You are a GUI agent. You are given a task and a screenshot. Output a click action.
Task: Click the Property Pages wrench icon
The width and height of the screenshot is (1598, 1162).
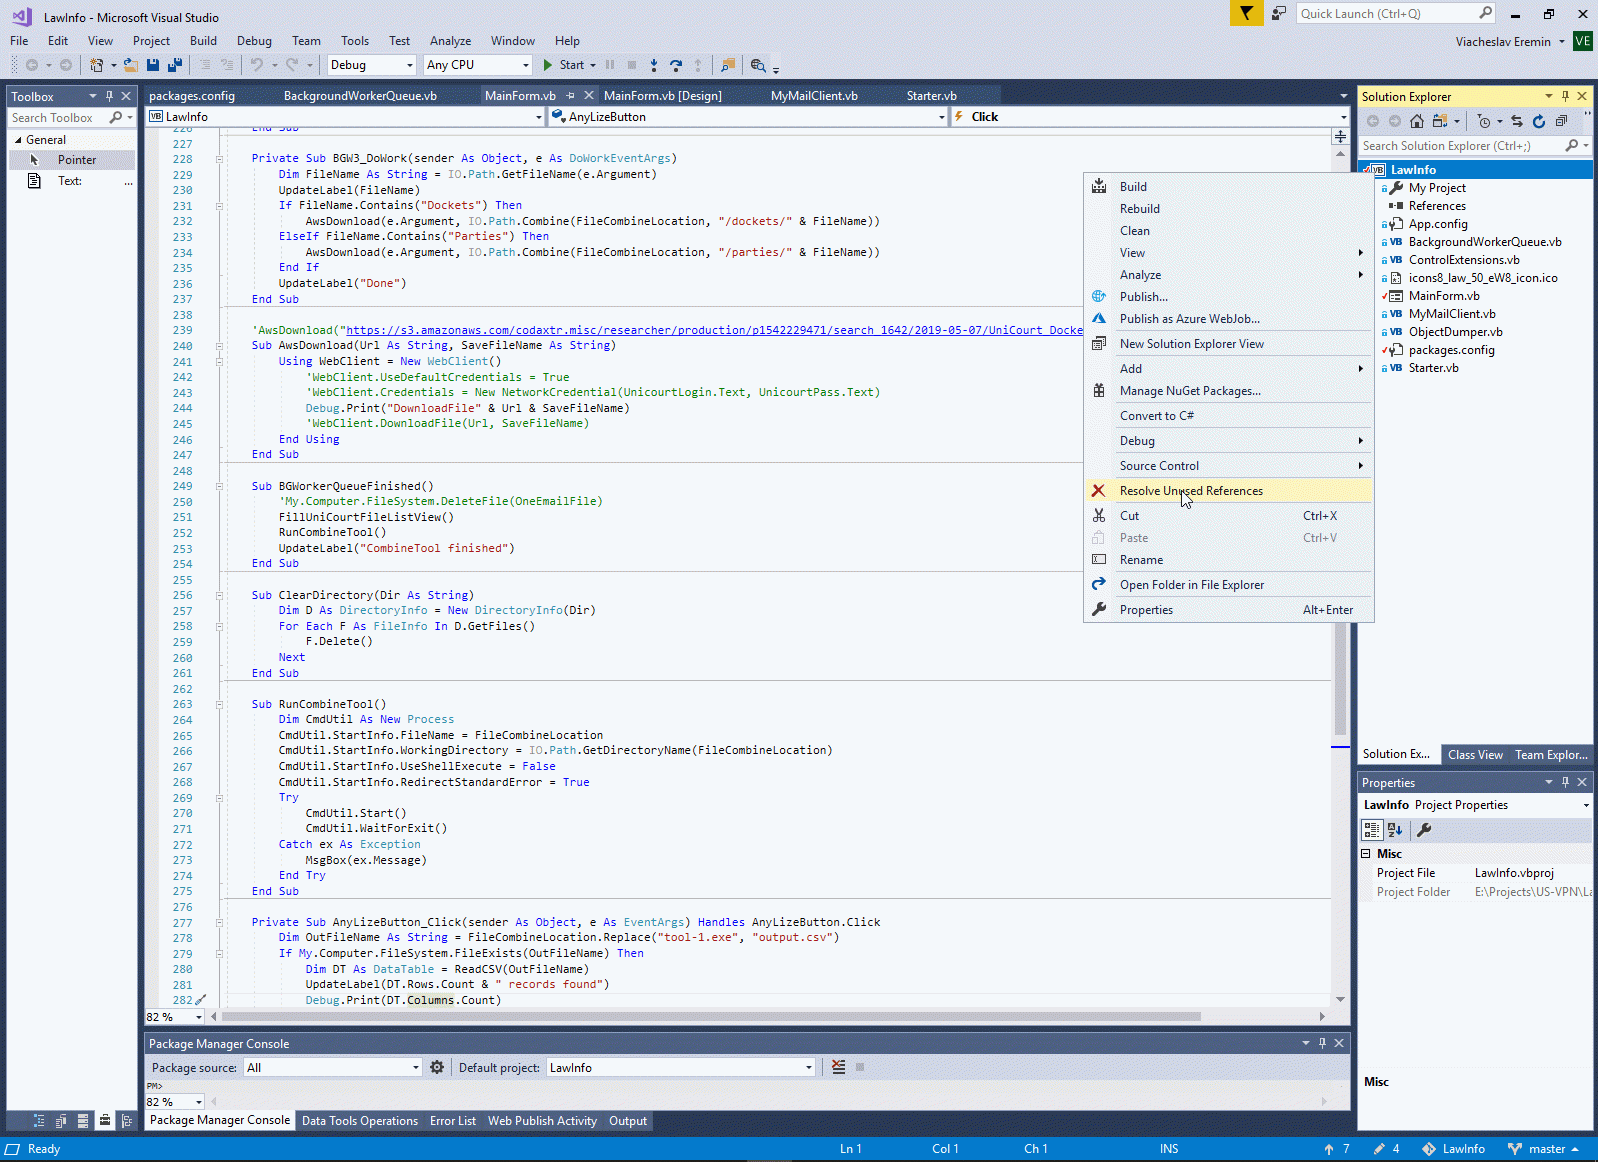coord(1424,830)
